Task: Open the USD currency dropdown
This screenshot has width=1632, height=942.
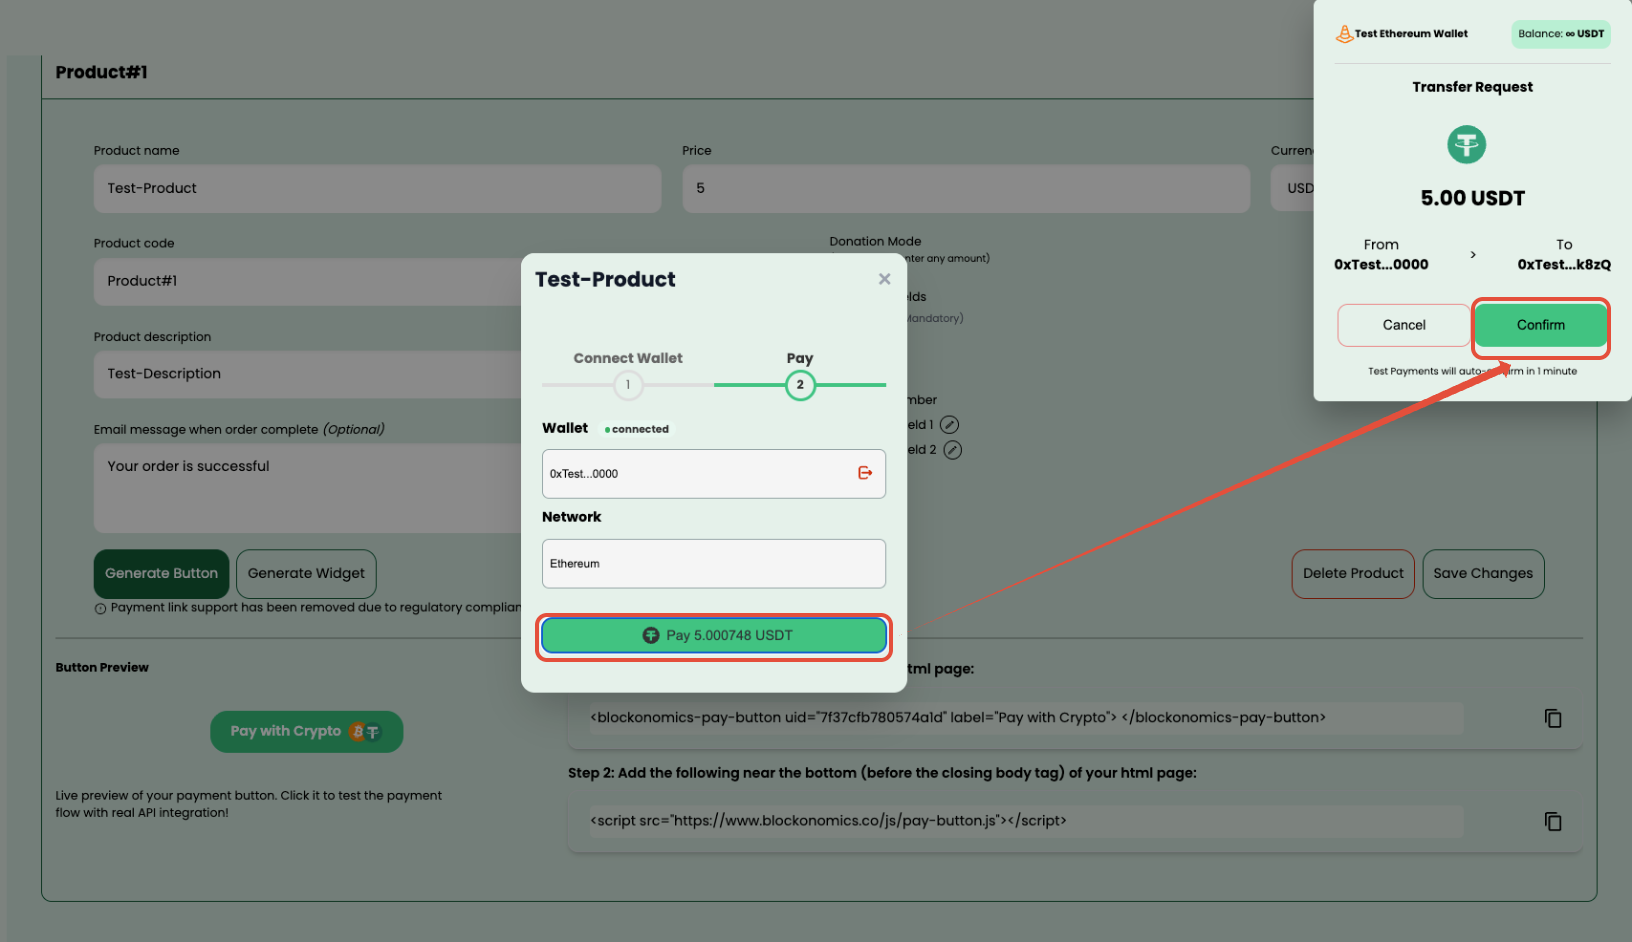Action: pyautogui.click(x=1292, y=188)
